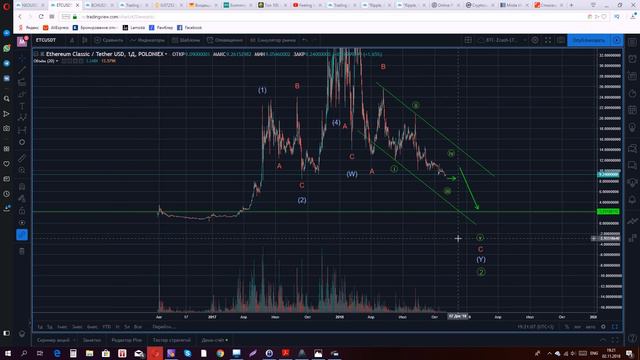Expand the Ethereum Classic symbol legend dropdown
The width and height of the screenshot is (640, 360).
tap(166, 54)
